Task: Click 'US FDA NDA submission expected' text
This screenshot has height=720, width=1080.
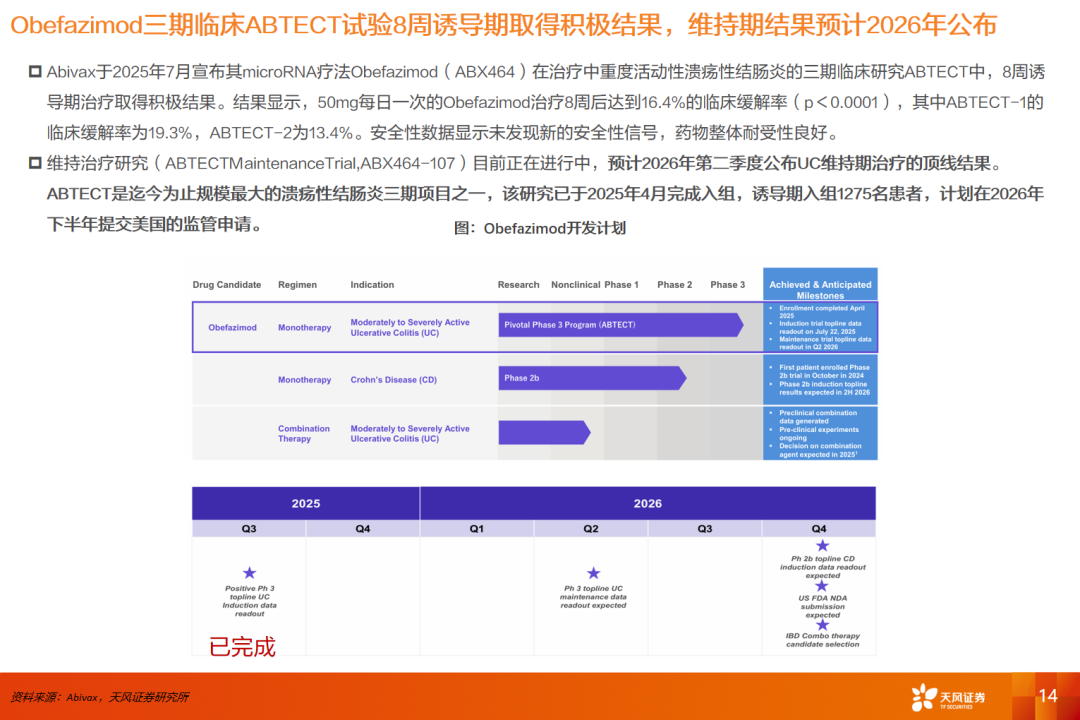Action: (x=822, y=606)
